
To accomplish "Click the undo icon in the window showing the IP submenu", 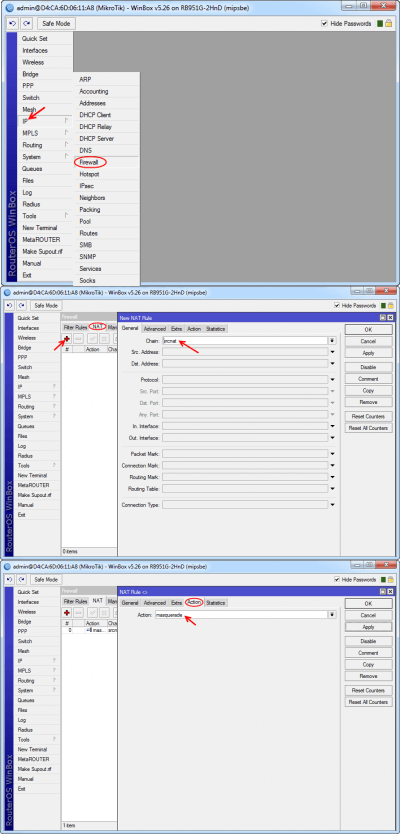I will coord(12,23).
